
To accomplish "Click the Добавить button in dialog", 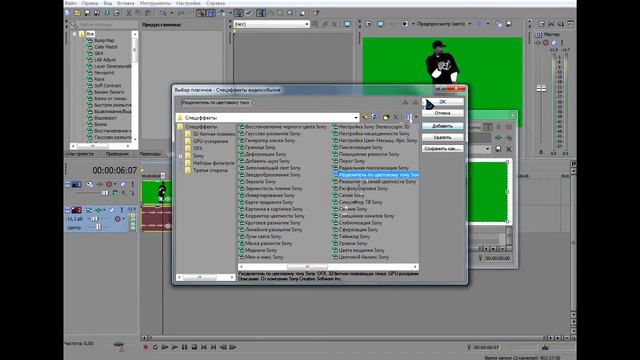I will pyautogui.click(x=442, y=126).
